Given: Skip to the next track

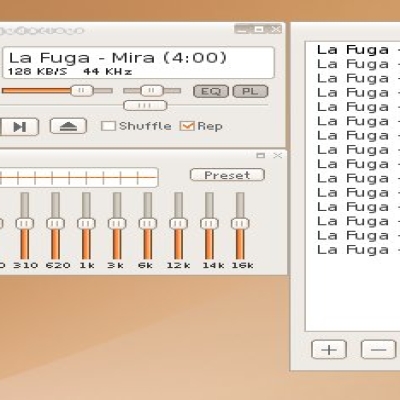Looking at the screenshot, I should point(20,127).
